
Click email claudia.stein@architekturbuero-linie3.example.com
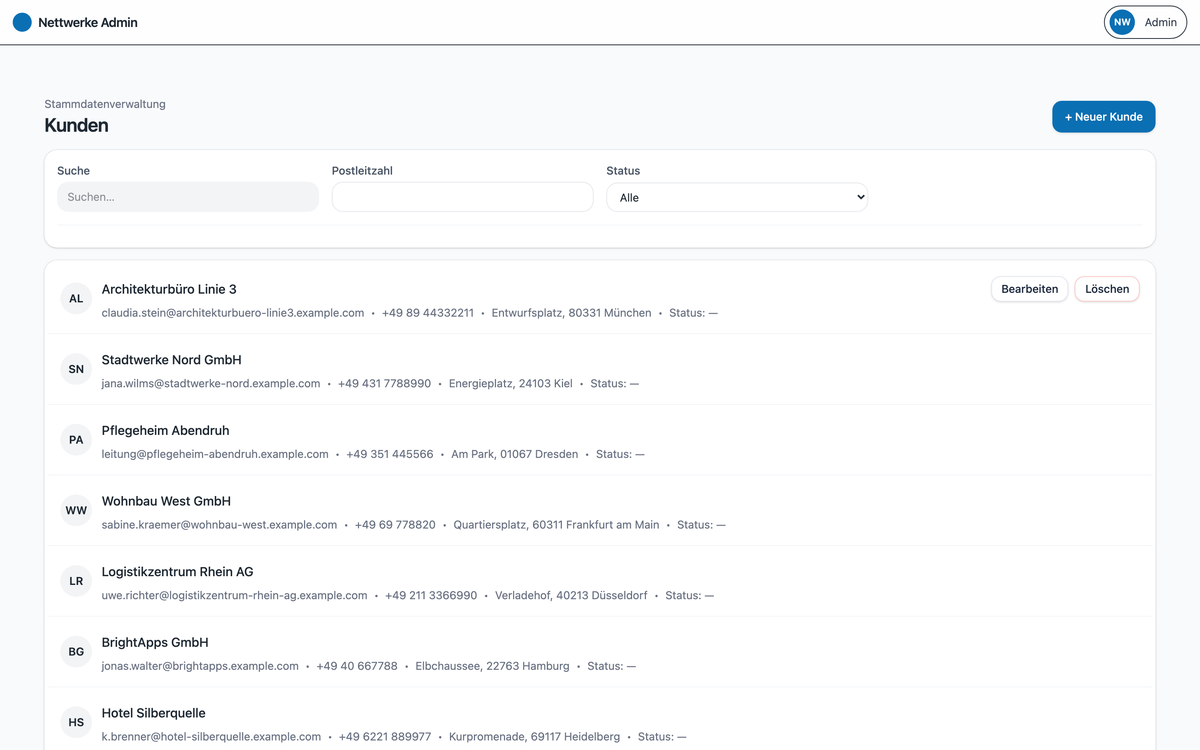coord(233,313)
